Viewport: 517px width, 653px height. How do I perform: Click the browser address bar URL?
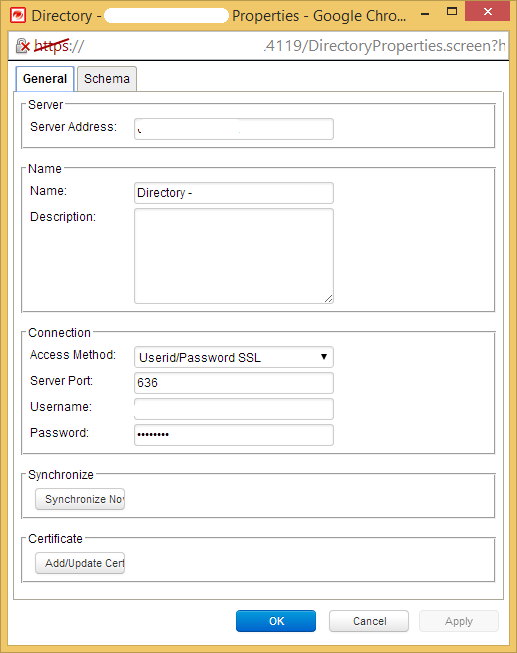292,46
